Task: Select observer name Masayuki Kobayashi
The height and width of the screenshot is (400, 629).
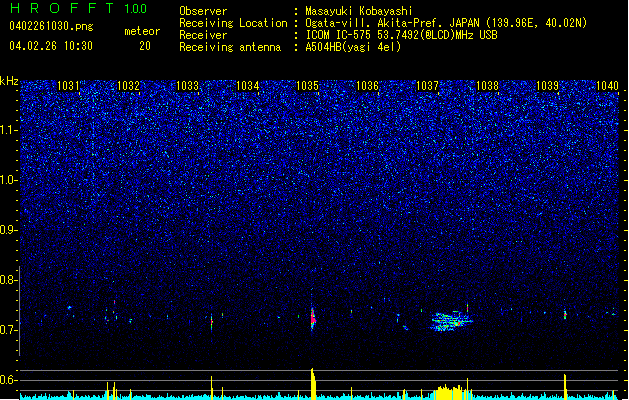Action: coord(359,11)
